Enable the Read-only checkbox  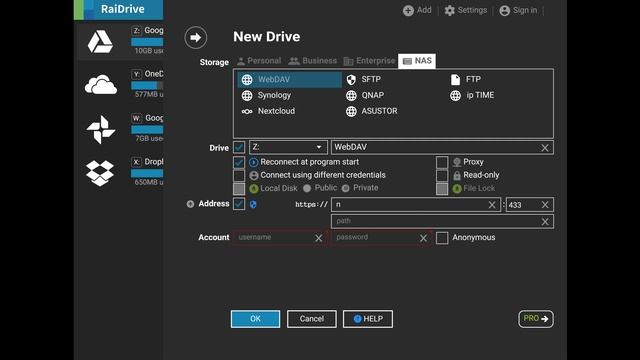(x=442, y=176)
